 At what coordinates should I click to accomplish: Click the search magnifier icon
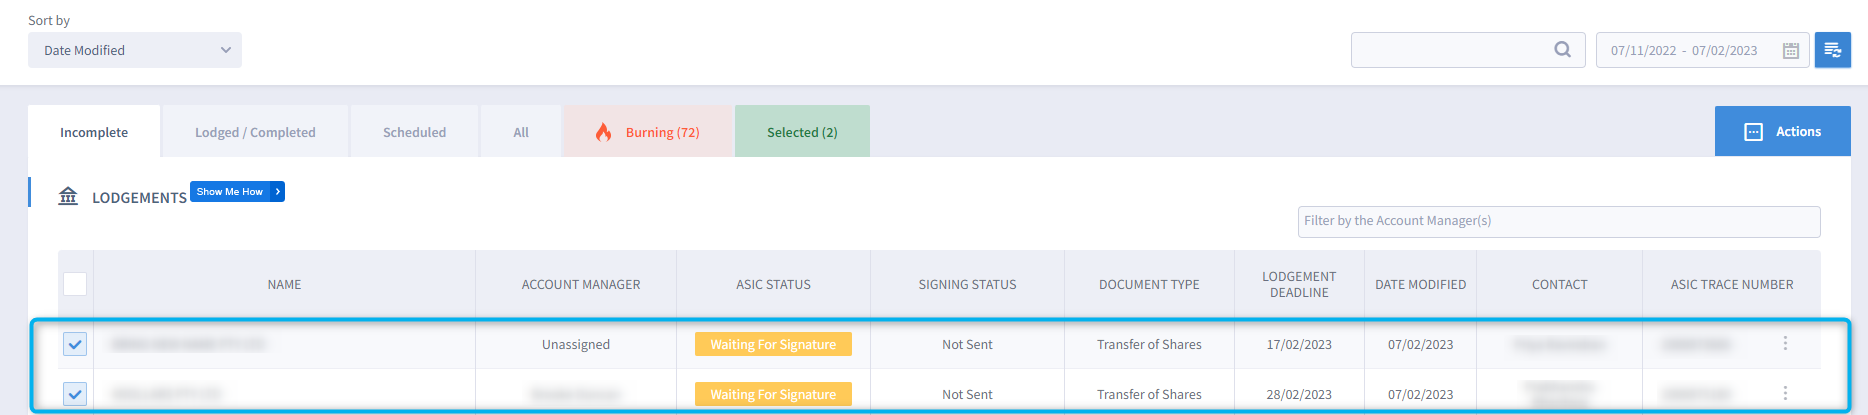[x=1562, y=50]
